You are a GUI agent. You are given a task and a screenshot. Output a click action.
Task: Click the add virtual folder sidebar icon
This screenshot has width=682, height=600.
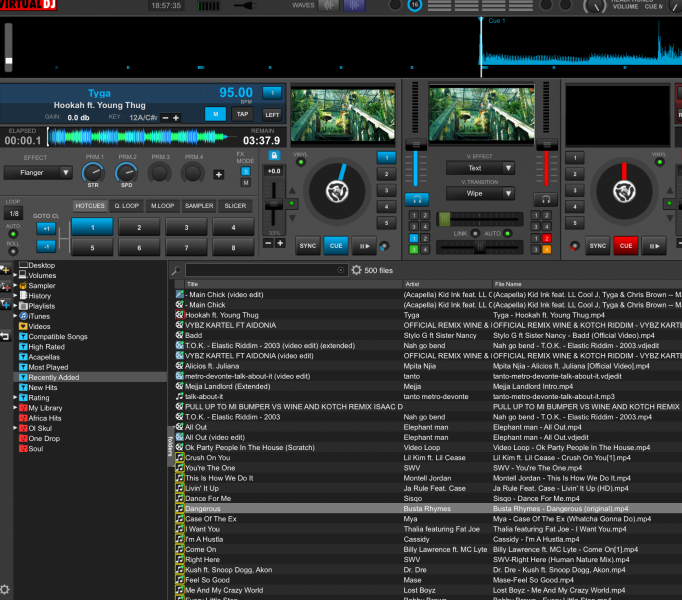(5, 287)
